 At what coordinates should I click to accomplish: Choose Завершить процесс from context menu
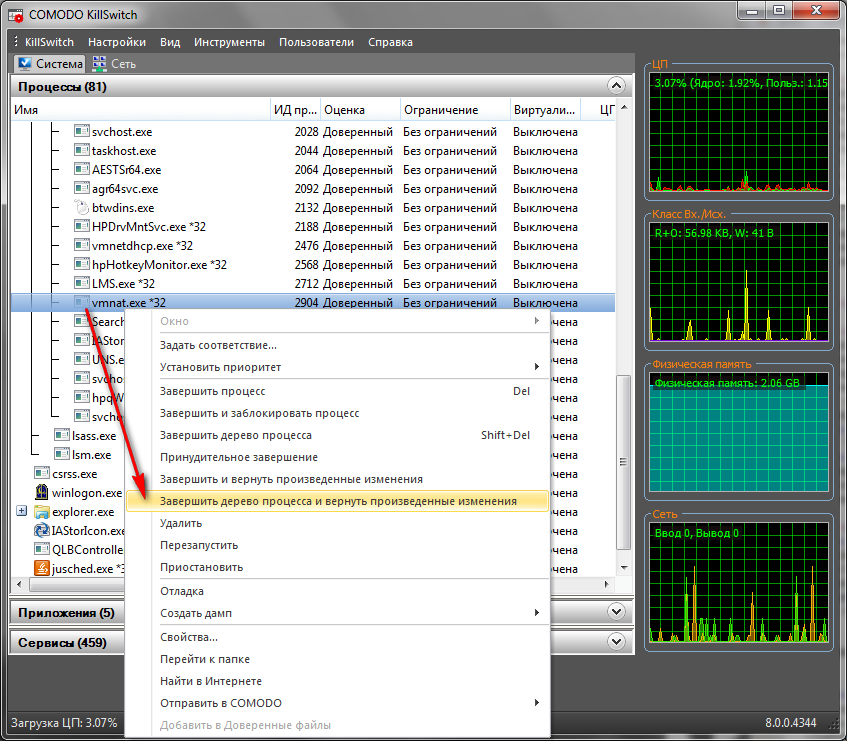click(x=338, y=391)
